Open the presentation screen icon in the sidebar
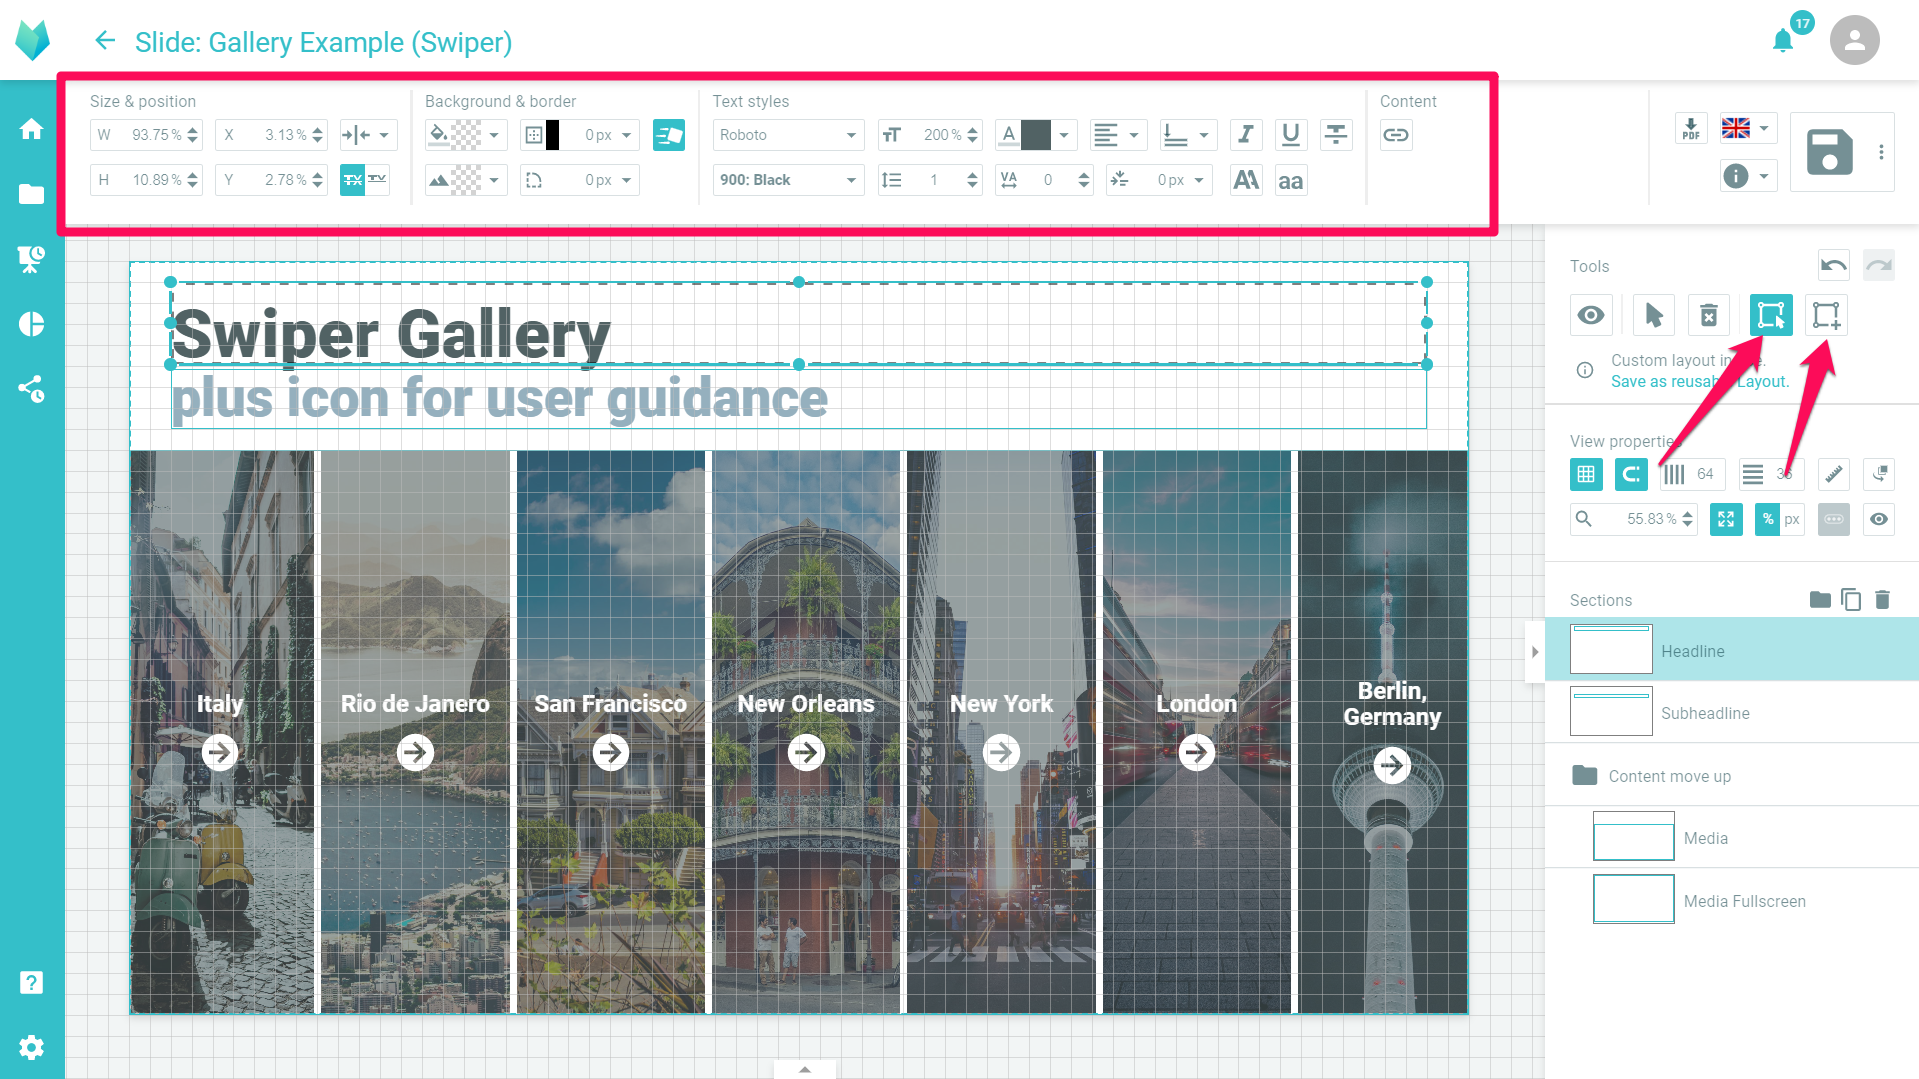This screenshot has height=1079, width=1919. [32, 259]
